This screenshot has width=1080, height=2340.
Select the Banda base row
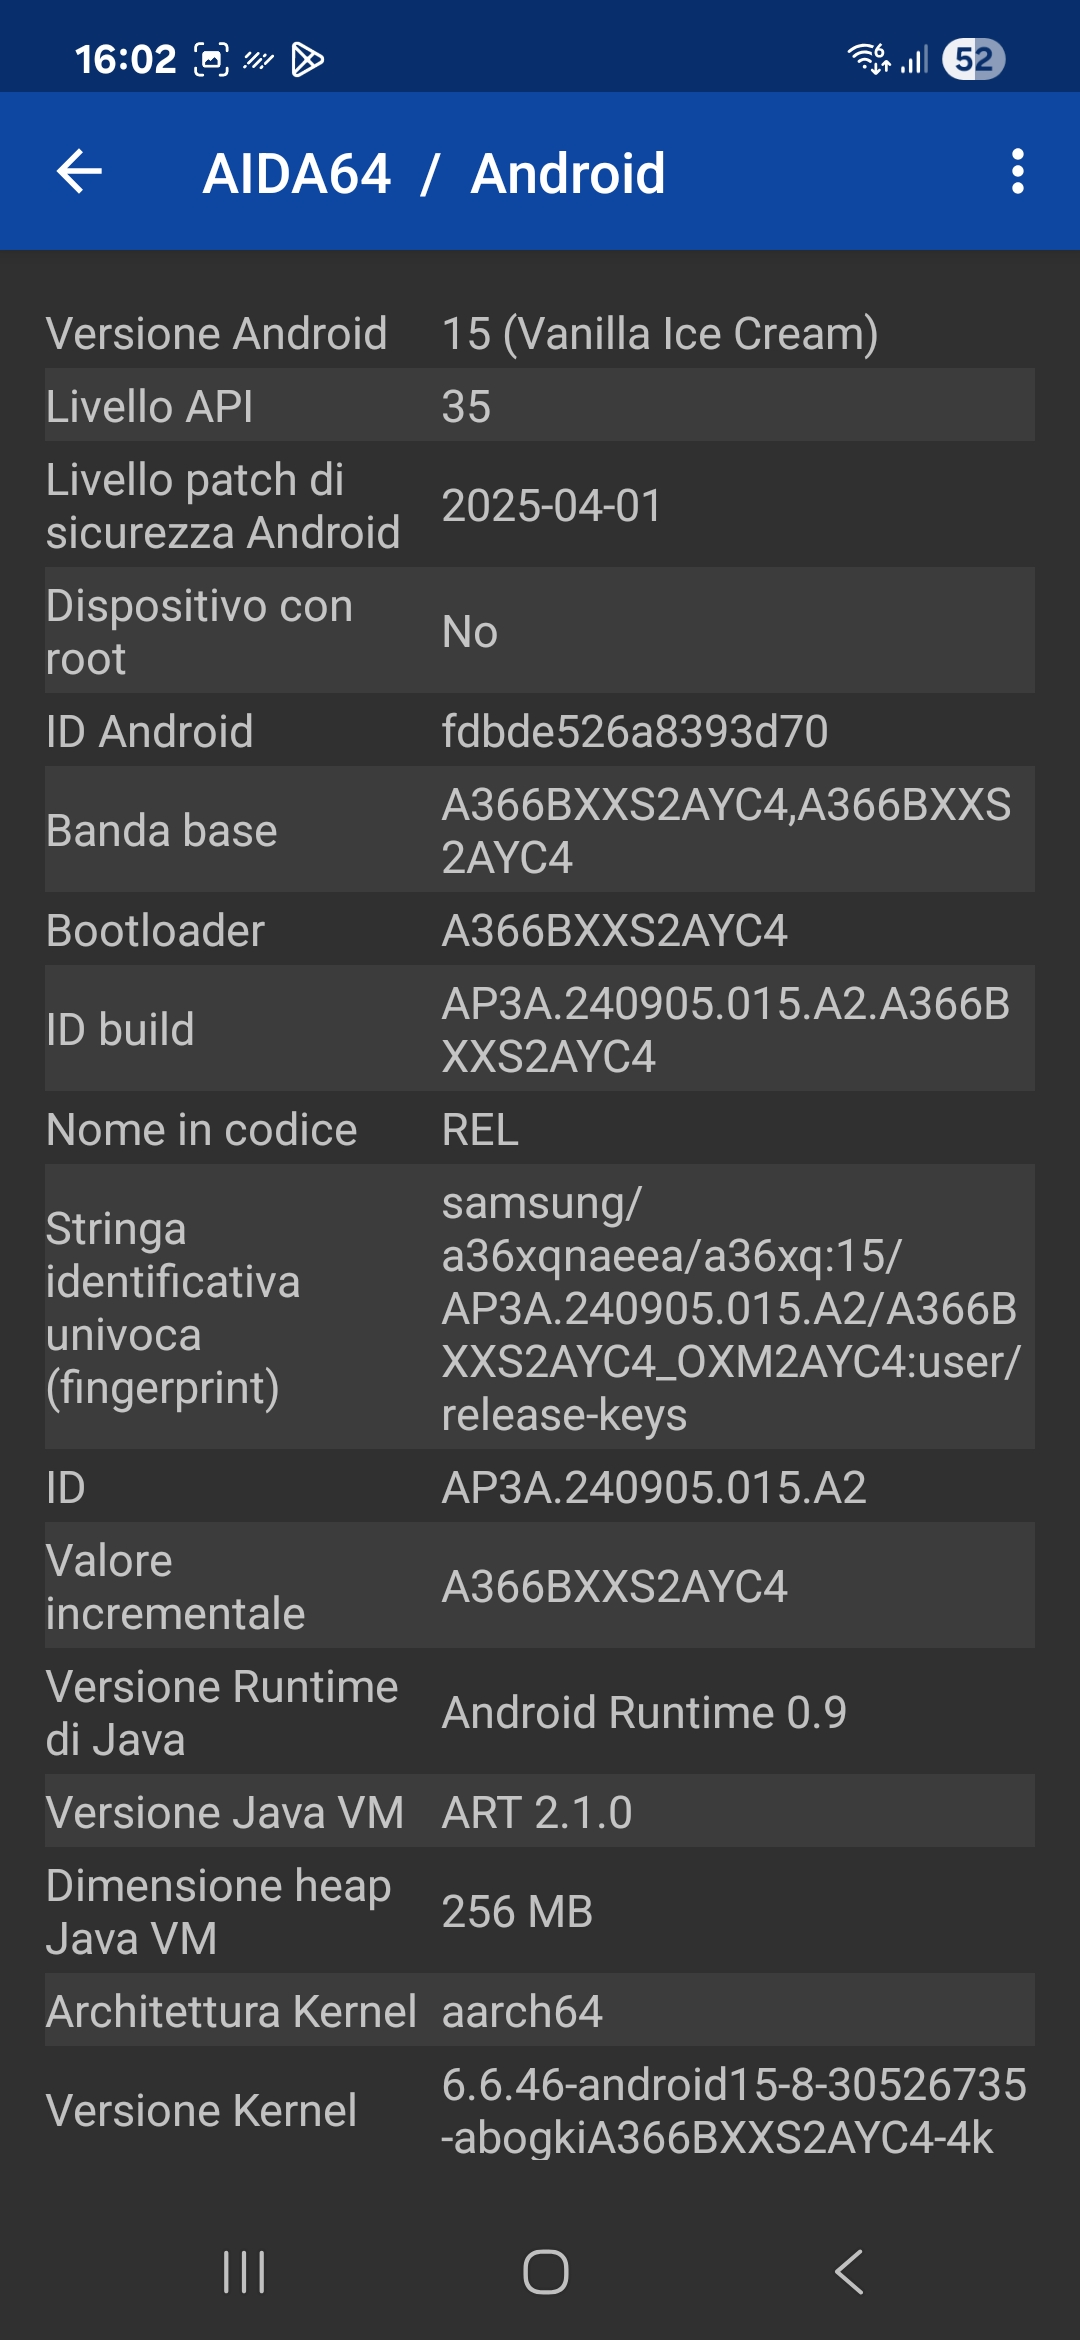point(540,830)
